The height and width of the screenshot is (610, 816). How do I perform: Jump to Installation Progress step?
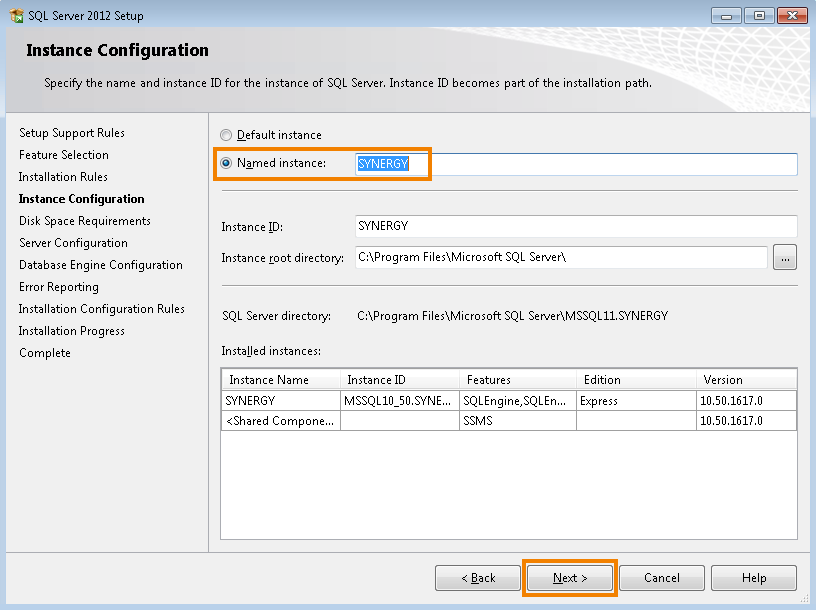pyautogui.click(x=71, y=330)
